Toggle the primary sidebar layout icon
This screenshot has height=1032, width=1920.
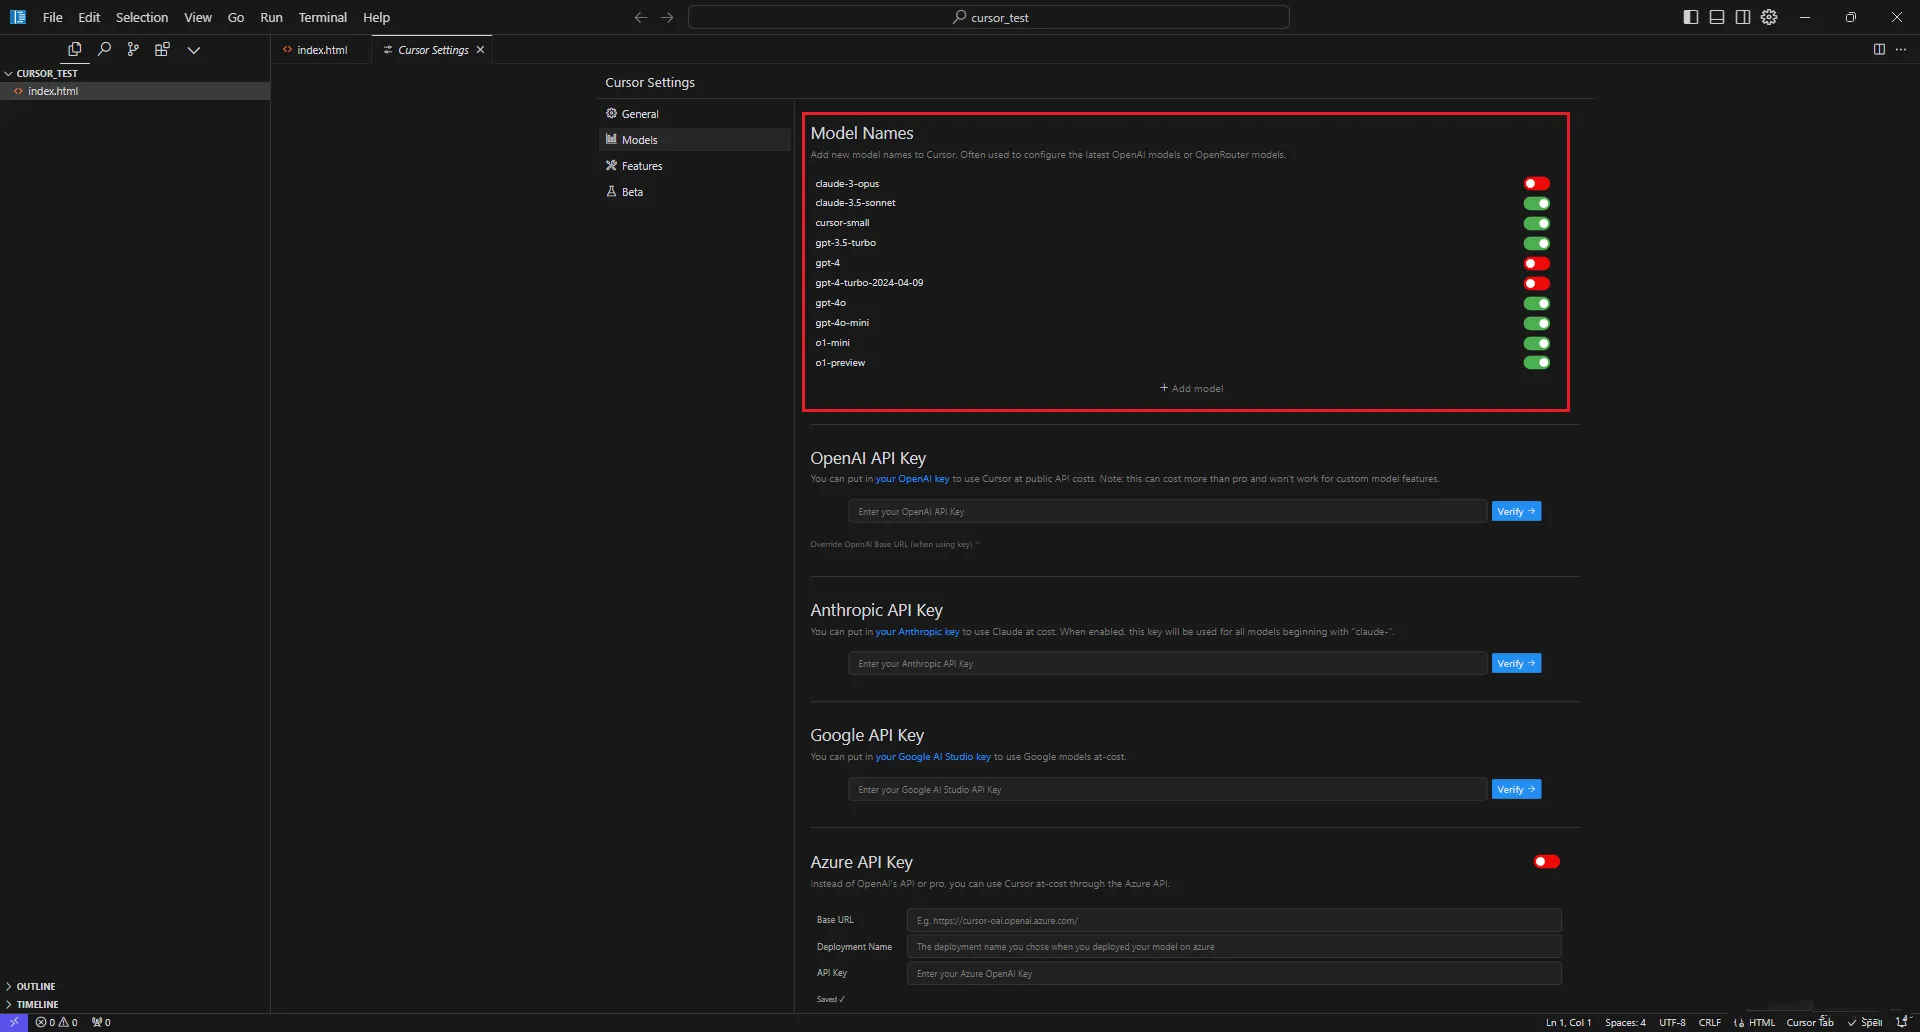[1690, 17]
